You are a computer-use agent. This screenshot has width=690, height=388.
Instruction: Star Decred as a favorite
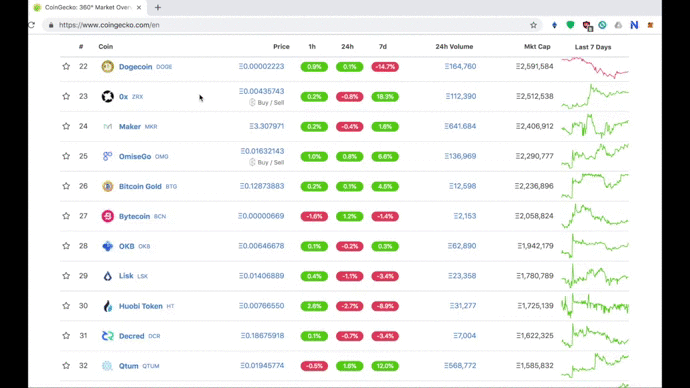pos(66,336)
